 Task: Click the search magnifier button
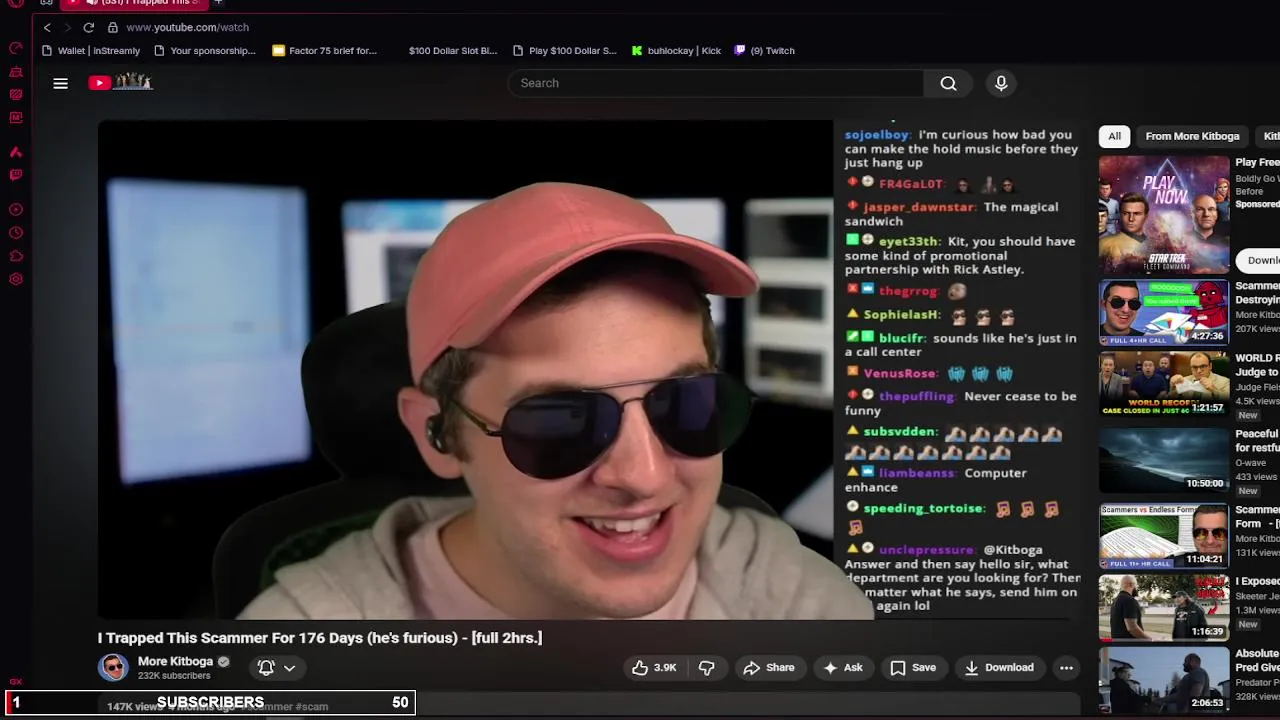tap(948, 83)
